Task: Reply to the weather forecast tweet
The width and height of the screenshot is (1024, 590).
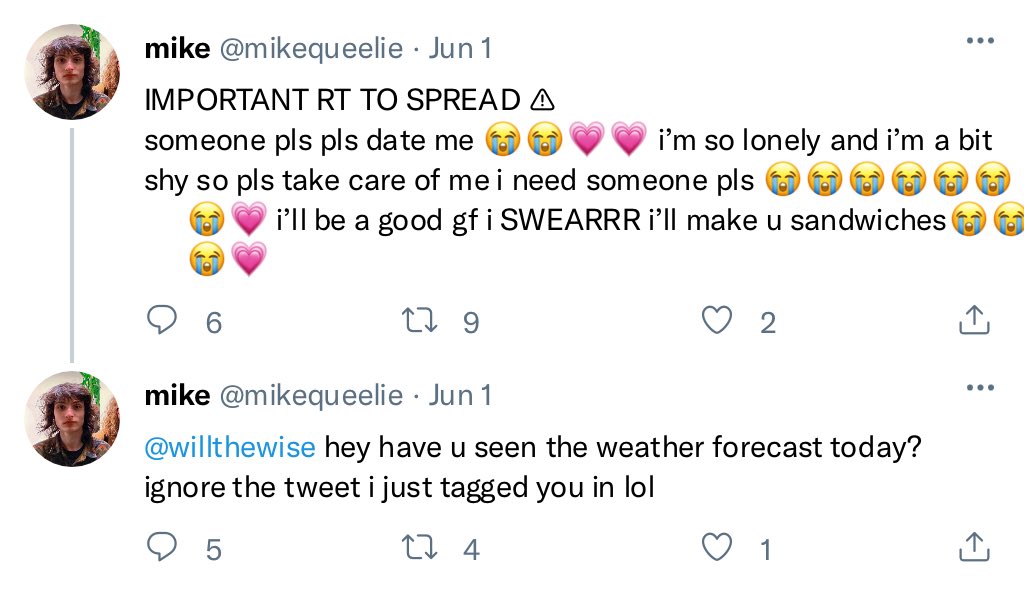Action: tap(161, 547)
